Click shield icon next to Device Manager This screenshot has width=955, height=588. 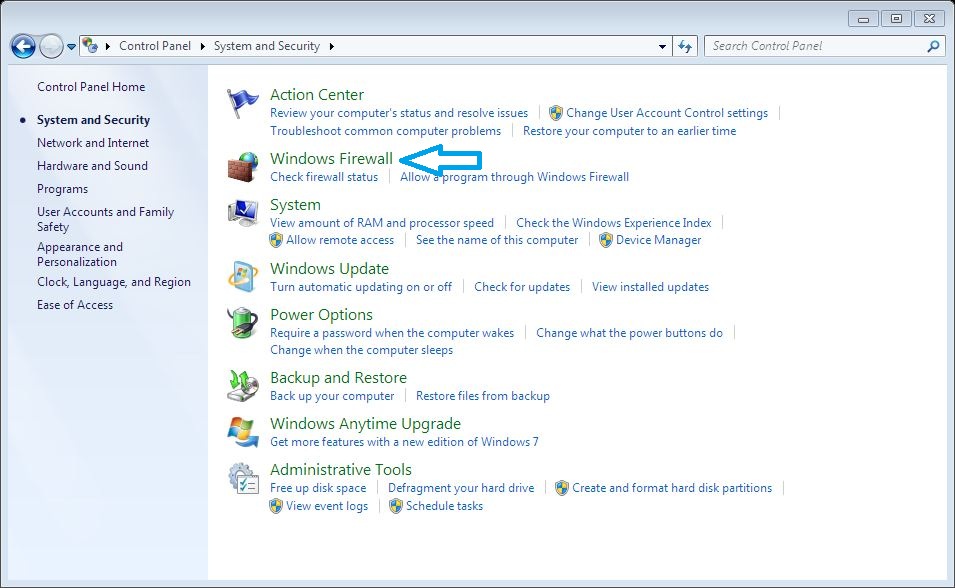tap(605, 240)
